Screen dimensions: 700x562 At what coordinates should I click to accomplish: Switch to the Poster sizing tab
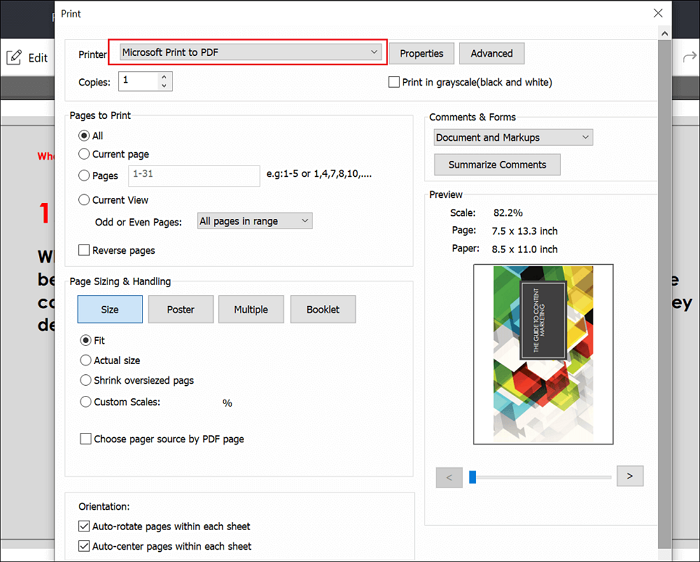pyautogui.click(x=181, y=309)
